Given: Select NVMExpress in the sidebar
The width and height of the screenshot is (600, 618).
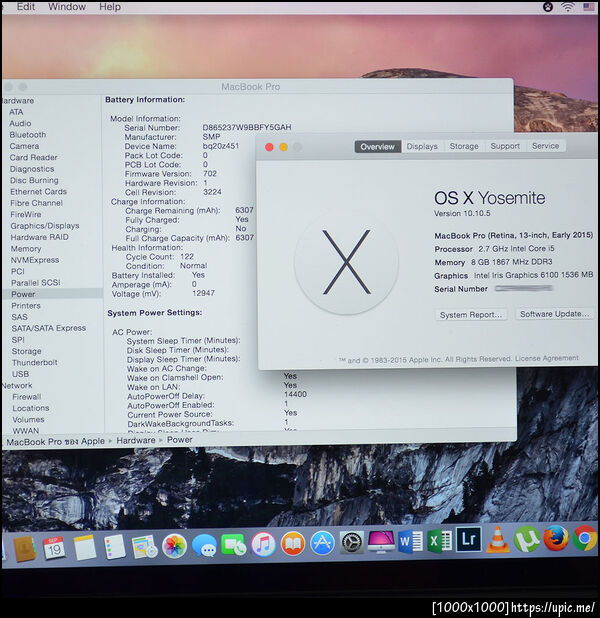Looking at the screenshot, I should point(35,260).
